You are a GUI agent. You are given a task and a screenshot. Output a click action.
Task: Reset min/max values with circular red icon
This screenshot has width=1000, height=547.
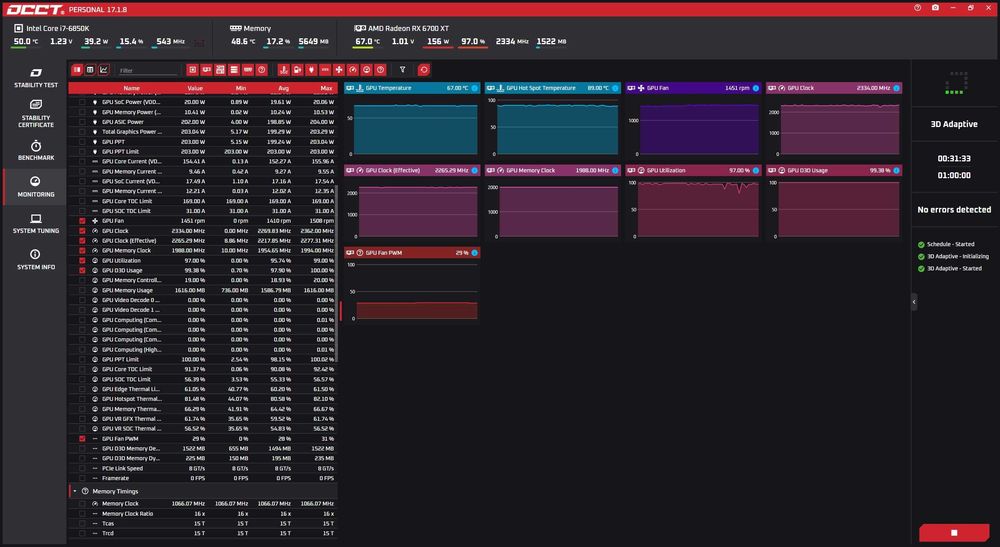click(423, 69)
